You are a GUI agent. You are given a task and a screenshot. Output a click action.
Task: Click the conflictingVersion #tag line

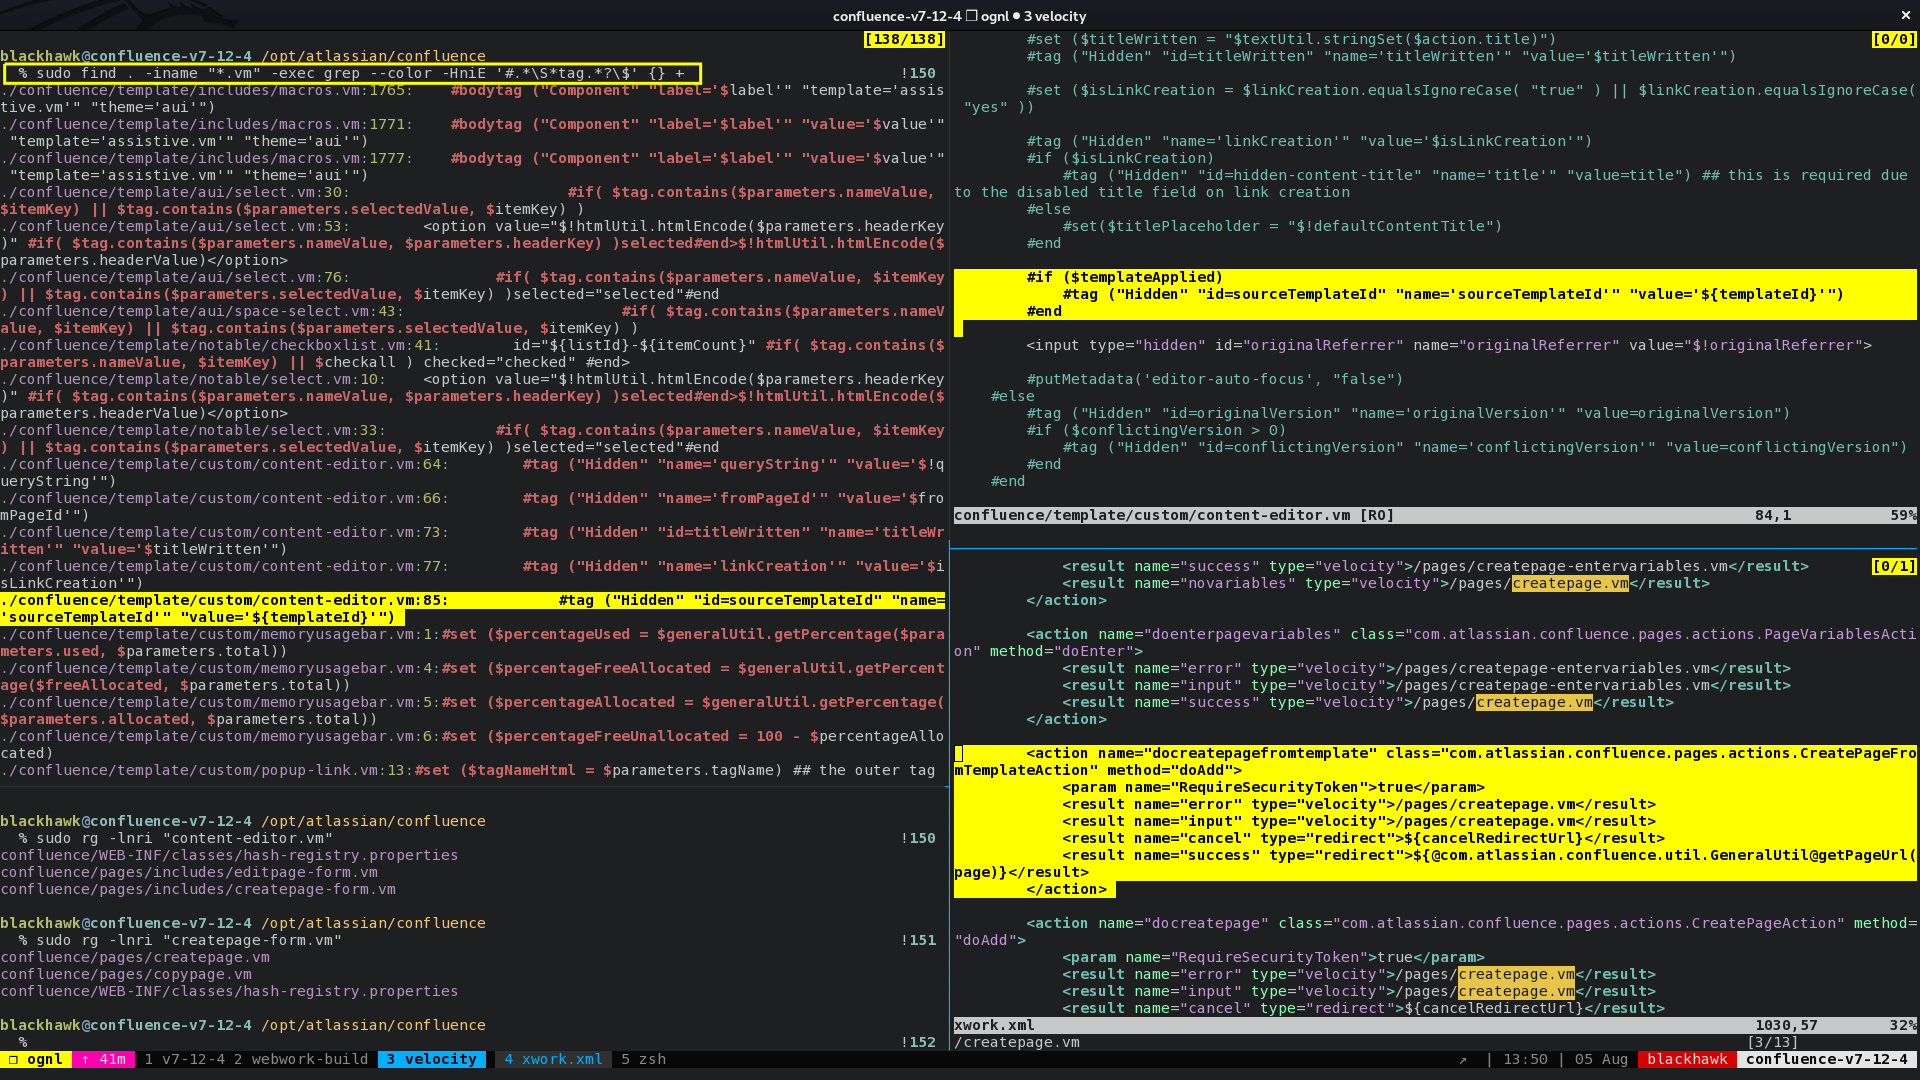coord(1485,447)
